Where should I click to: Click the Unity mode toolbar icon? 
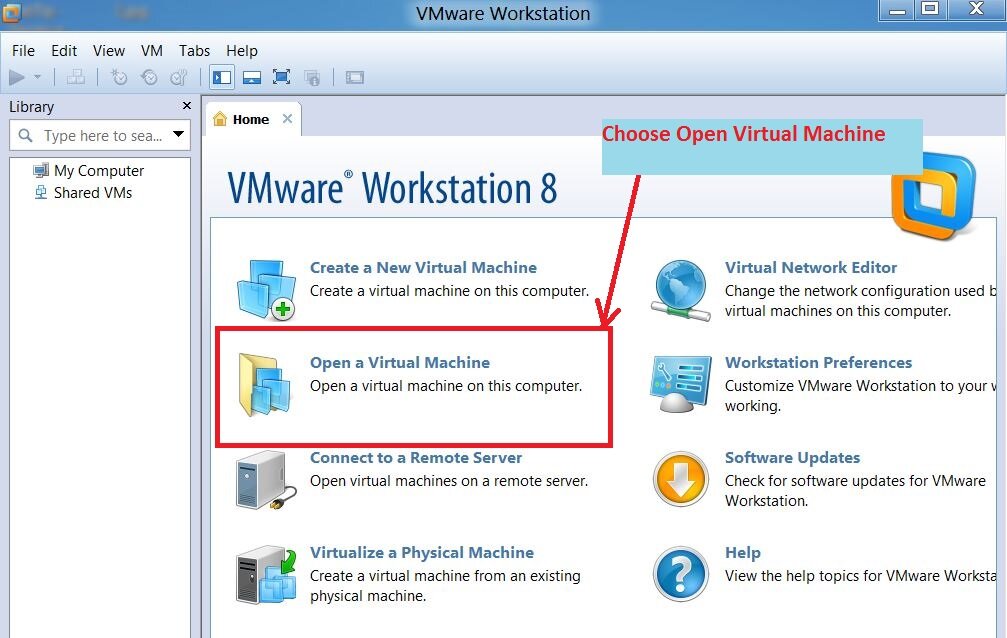point(312,78)
